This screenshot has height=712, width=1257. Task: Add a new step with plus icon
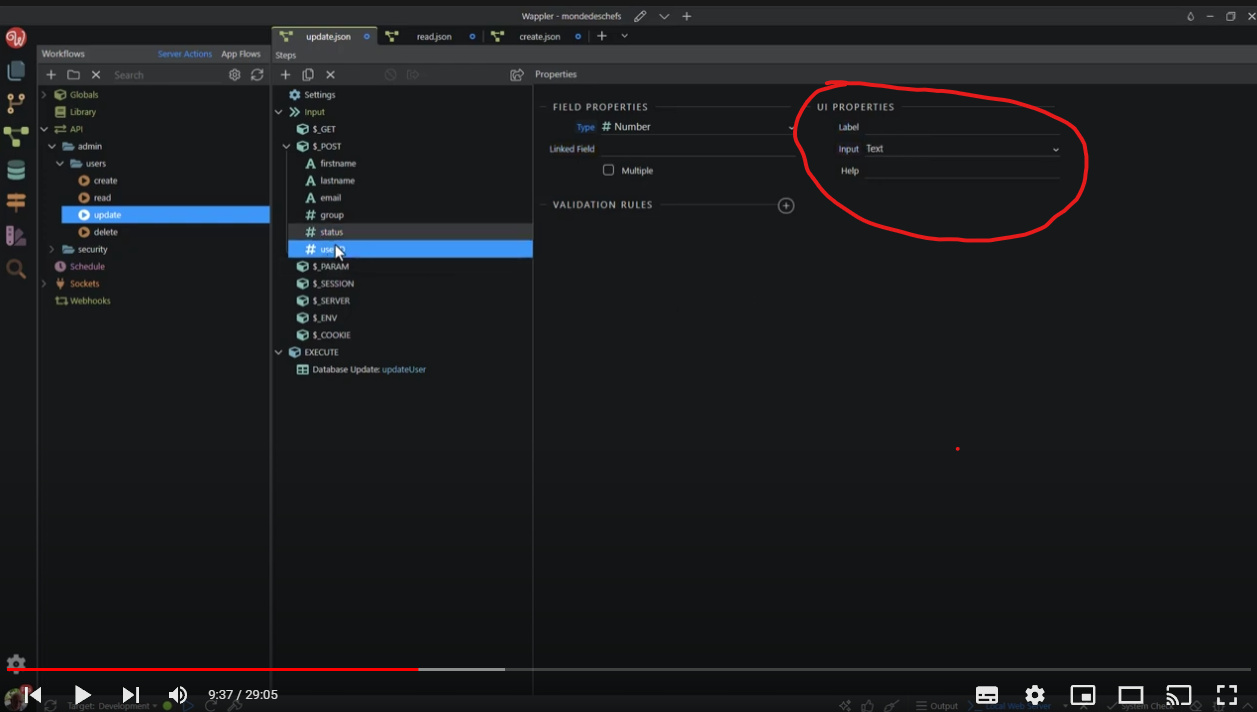[286, 75]
